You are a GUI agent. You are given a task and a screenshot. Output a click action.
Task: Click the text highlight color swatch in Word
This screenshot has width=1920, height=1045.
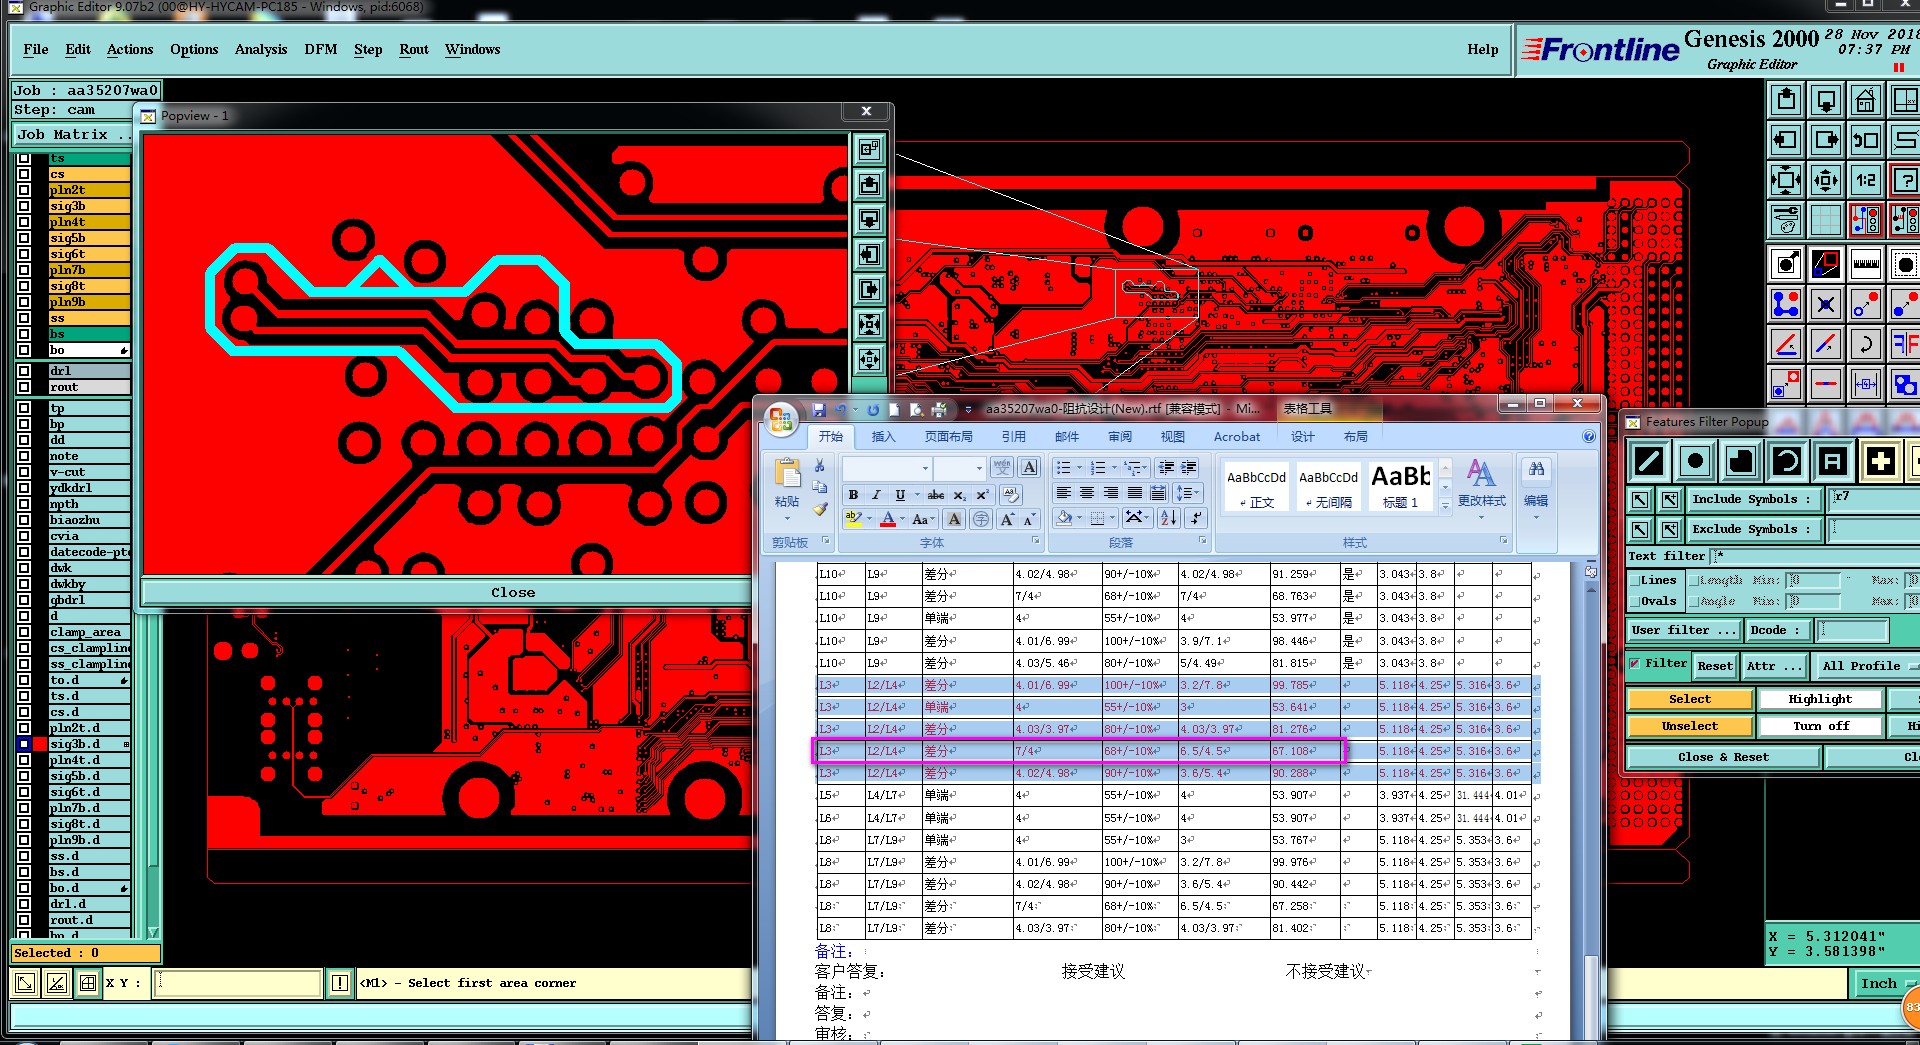point(853,519)
